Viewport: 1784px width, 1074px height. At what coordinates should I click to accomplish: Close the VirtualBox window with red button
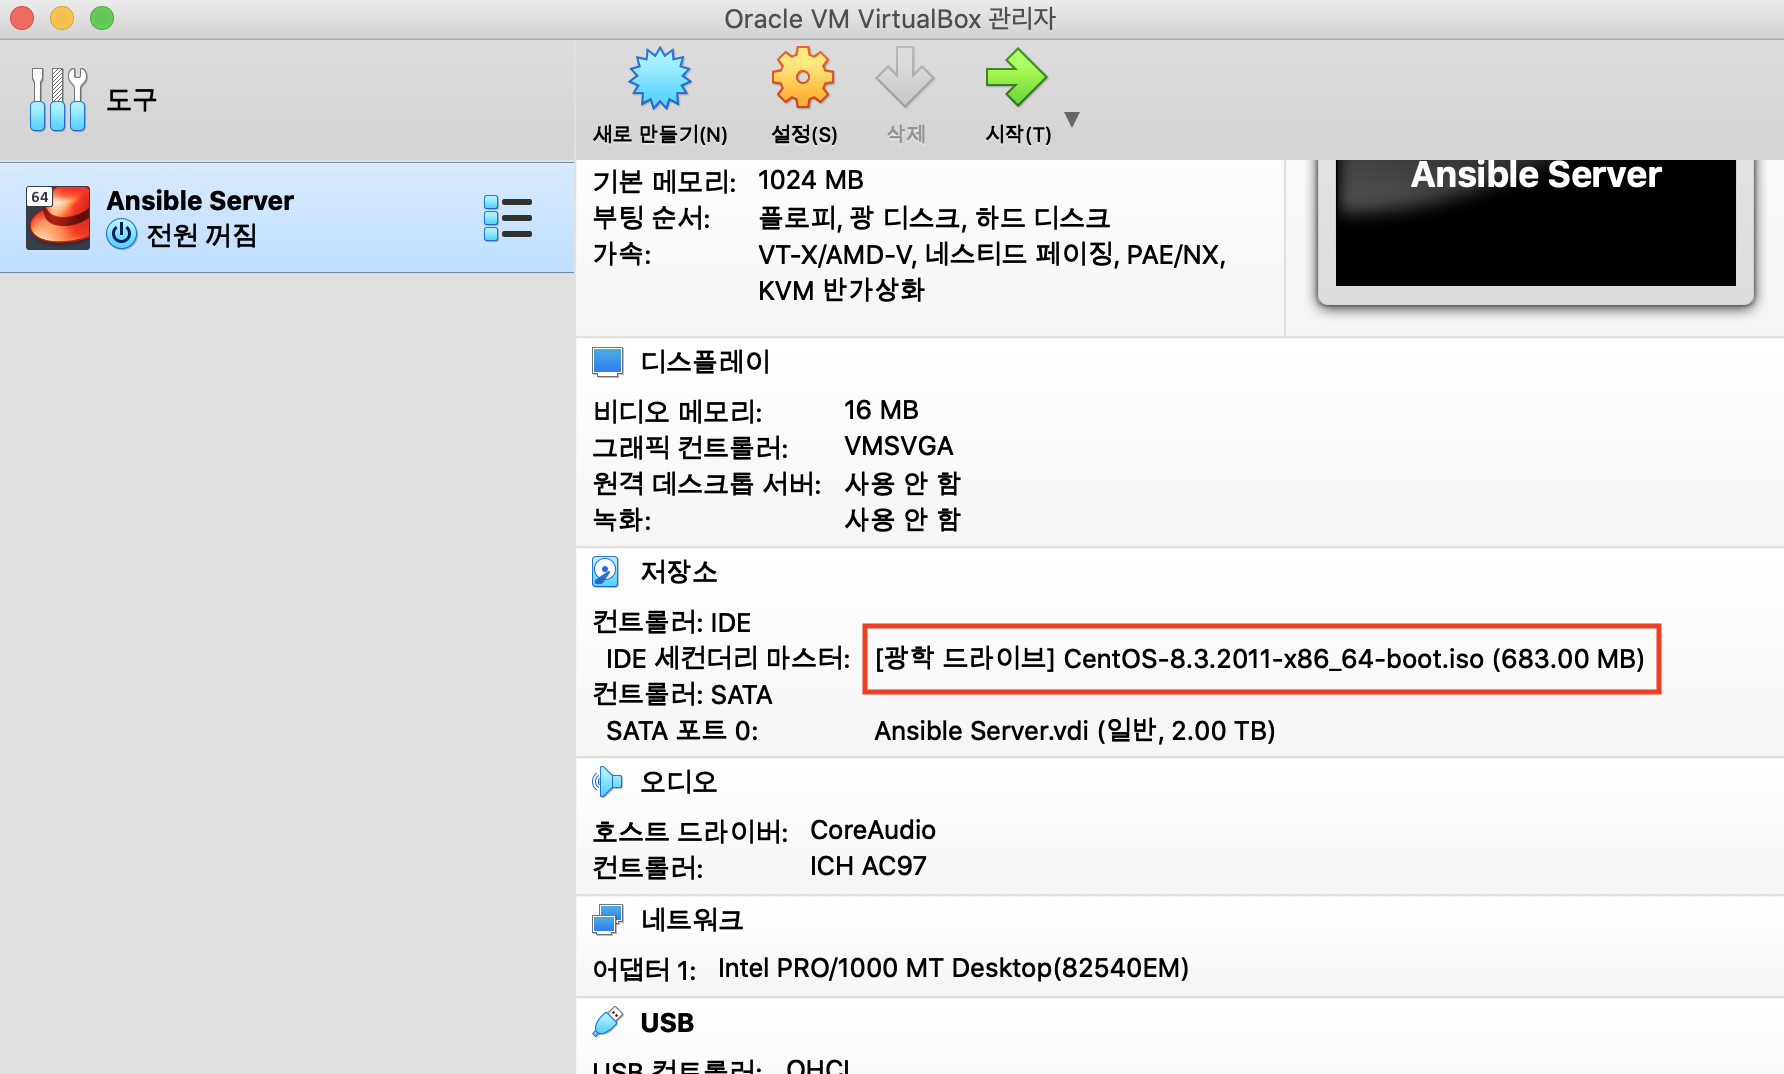click(x=22, y=18)
